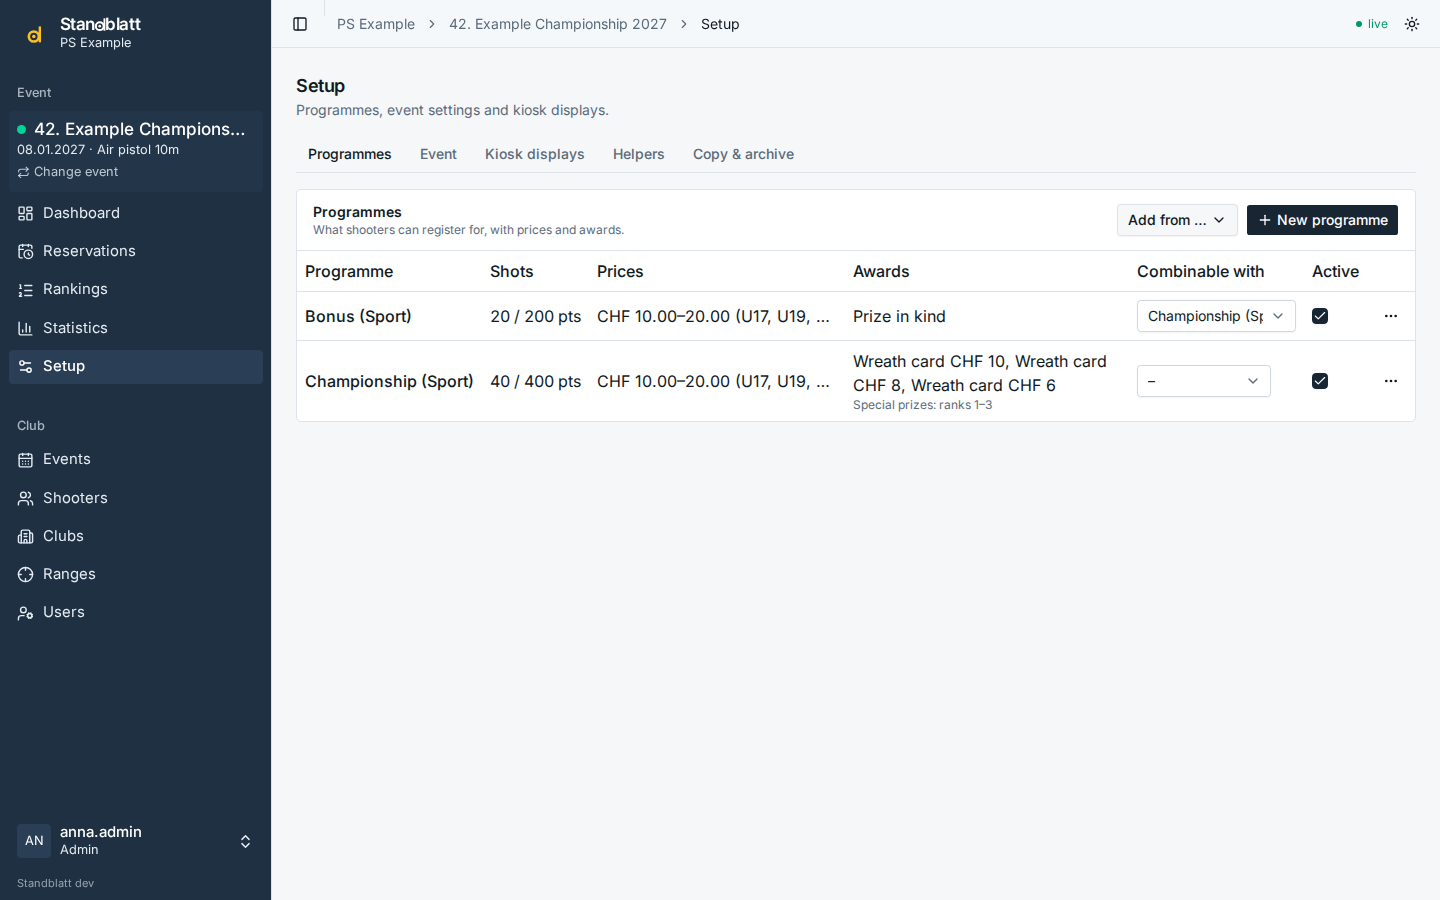
Task: Expand the anna.admin account menu
Action: (x=135, y=841)
